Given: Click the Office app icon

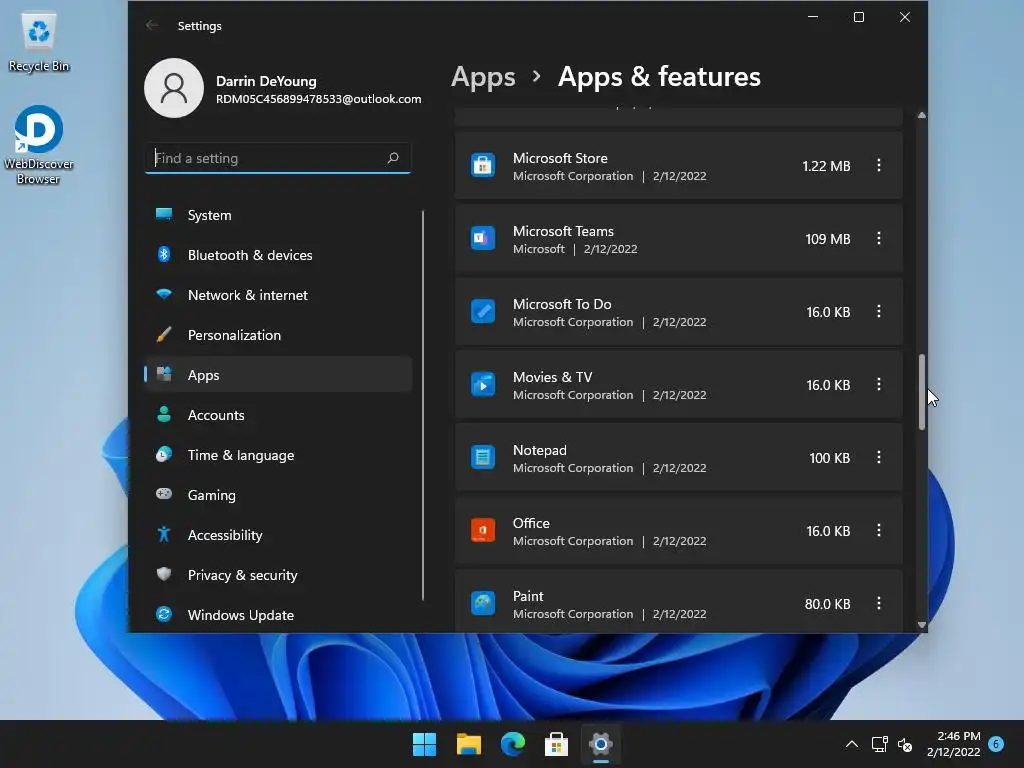Looking at the screenshot, I should [x=483, y=530].
